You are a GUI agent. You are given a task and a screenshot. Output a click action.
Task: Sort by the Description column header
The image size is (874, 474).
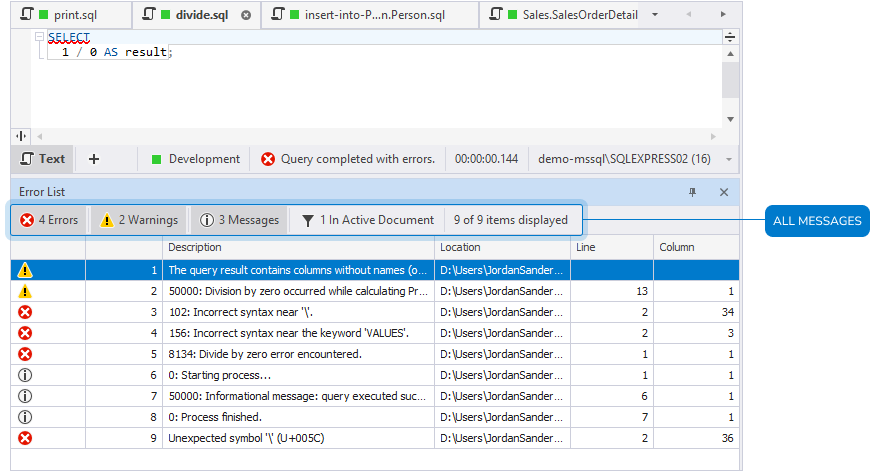coord(298,247)
